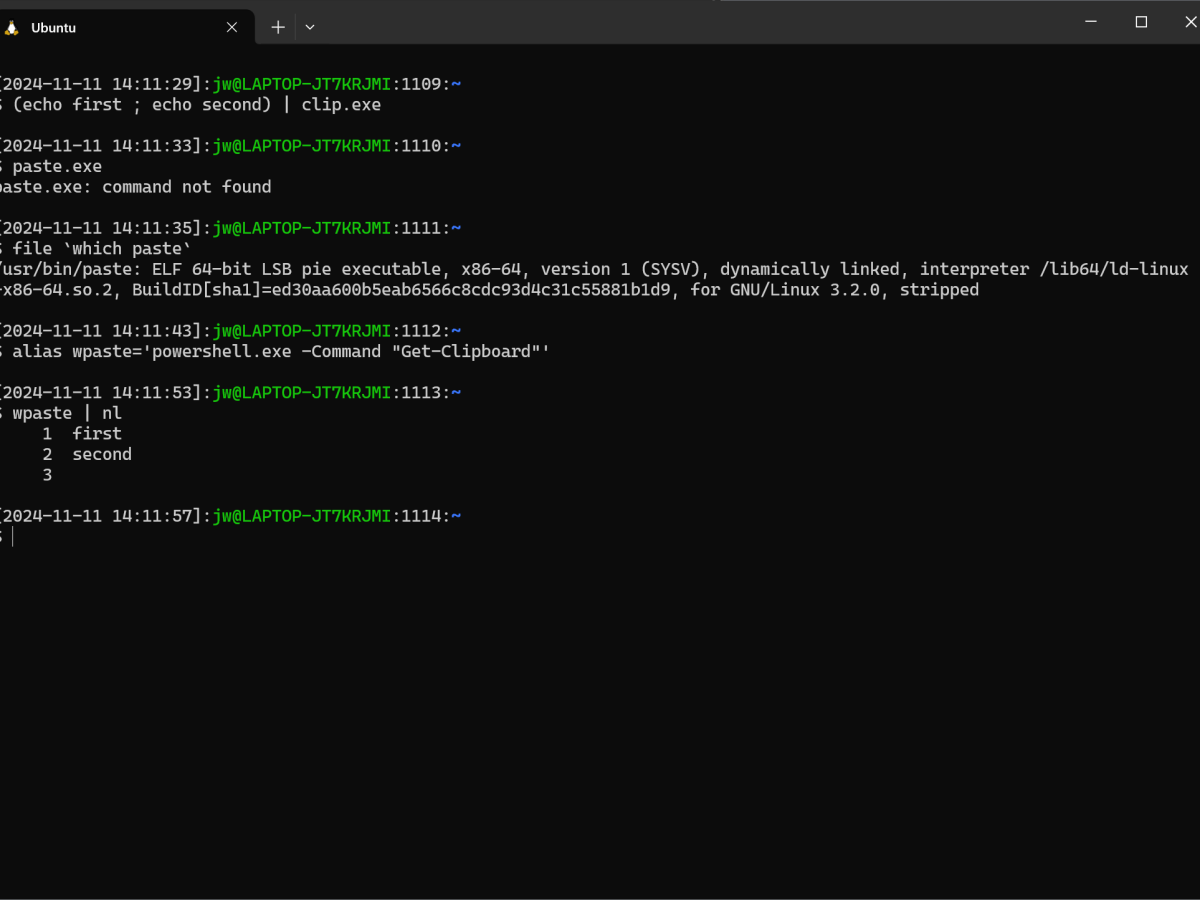The image size is (1200, 900).
Task: Open a new terminal tab with the plus icon
Action: tap(276, 27)
